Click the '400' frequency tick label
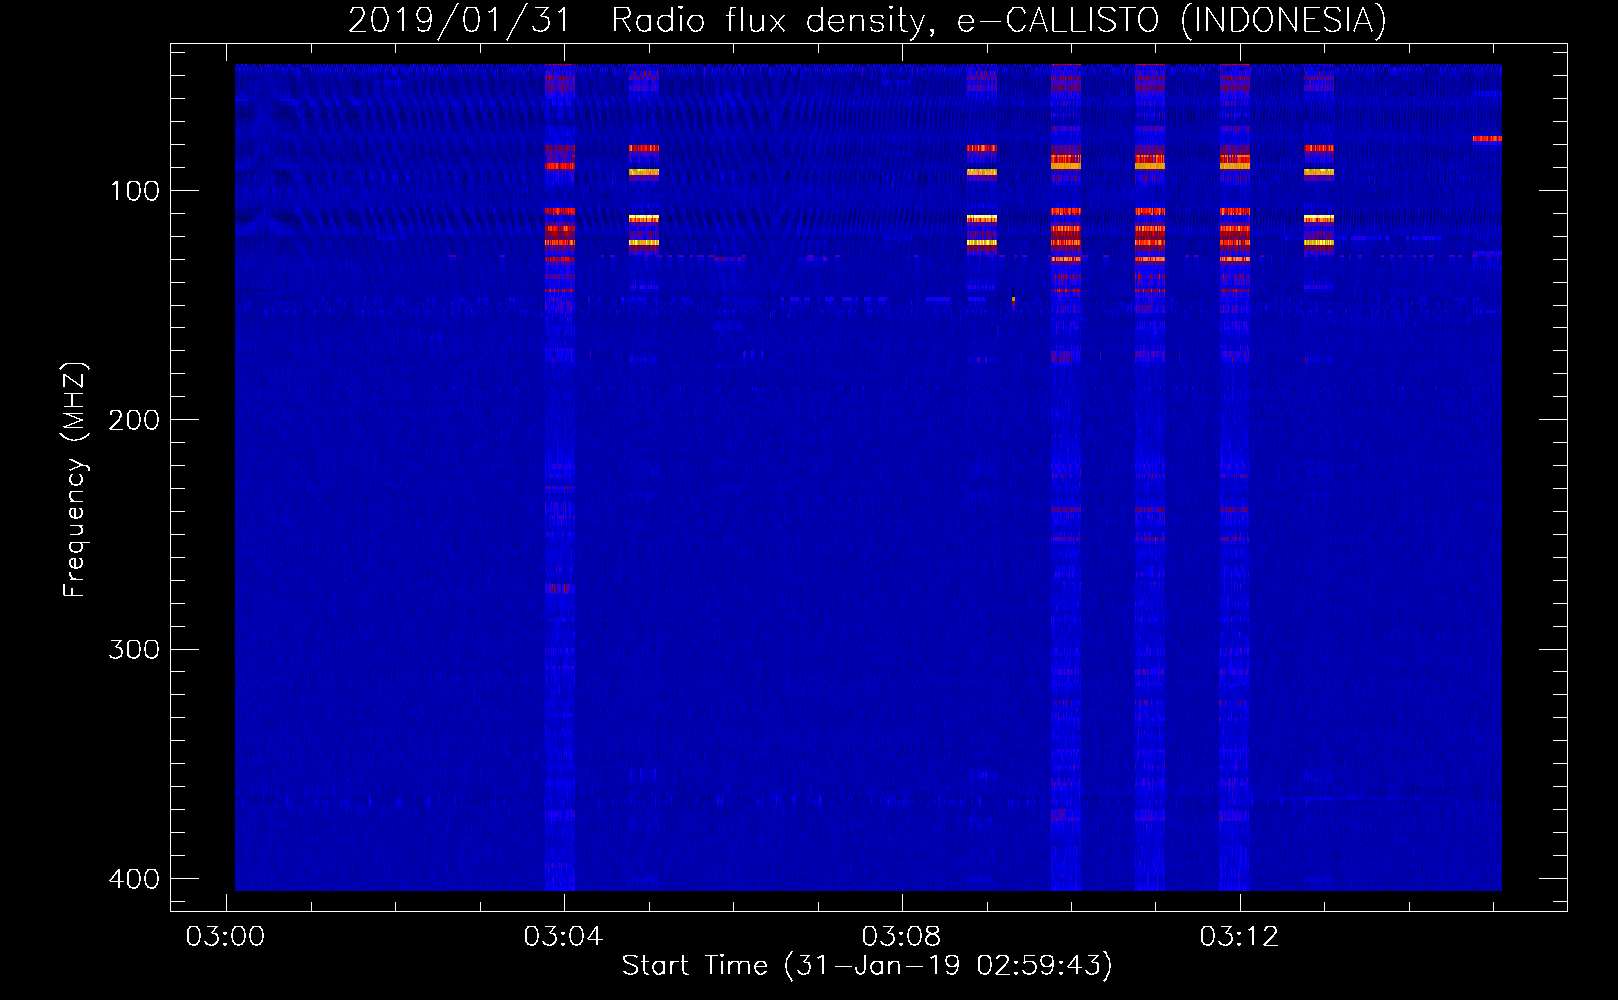Screen dimensions: 1618x1000 coord(135,879)
